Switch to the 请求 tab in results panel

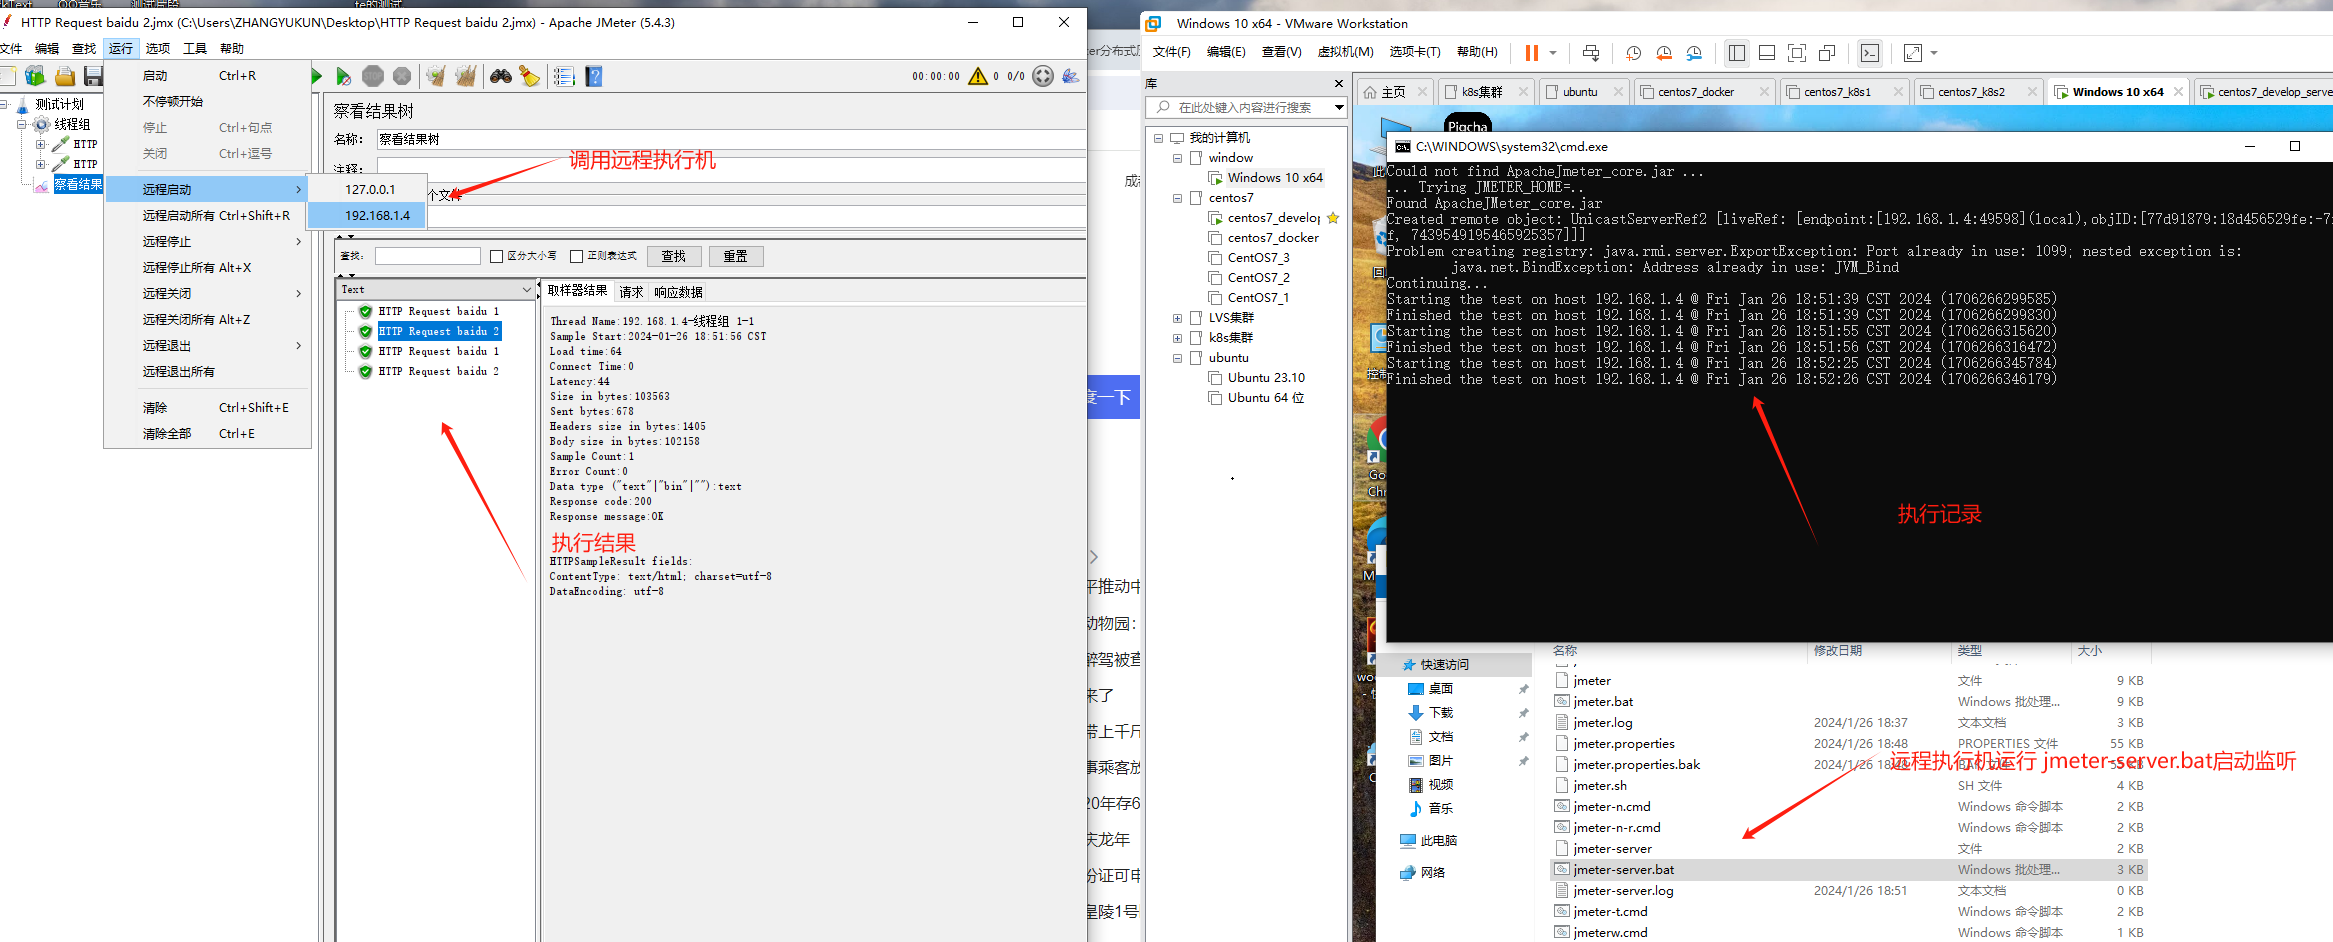(x=631, y=292)
